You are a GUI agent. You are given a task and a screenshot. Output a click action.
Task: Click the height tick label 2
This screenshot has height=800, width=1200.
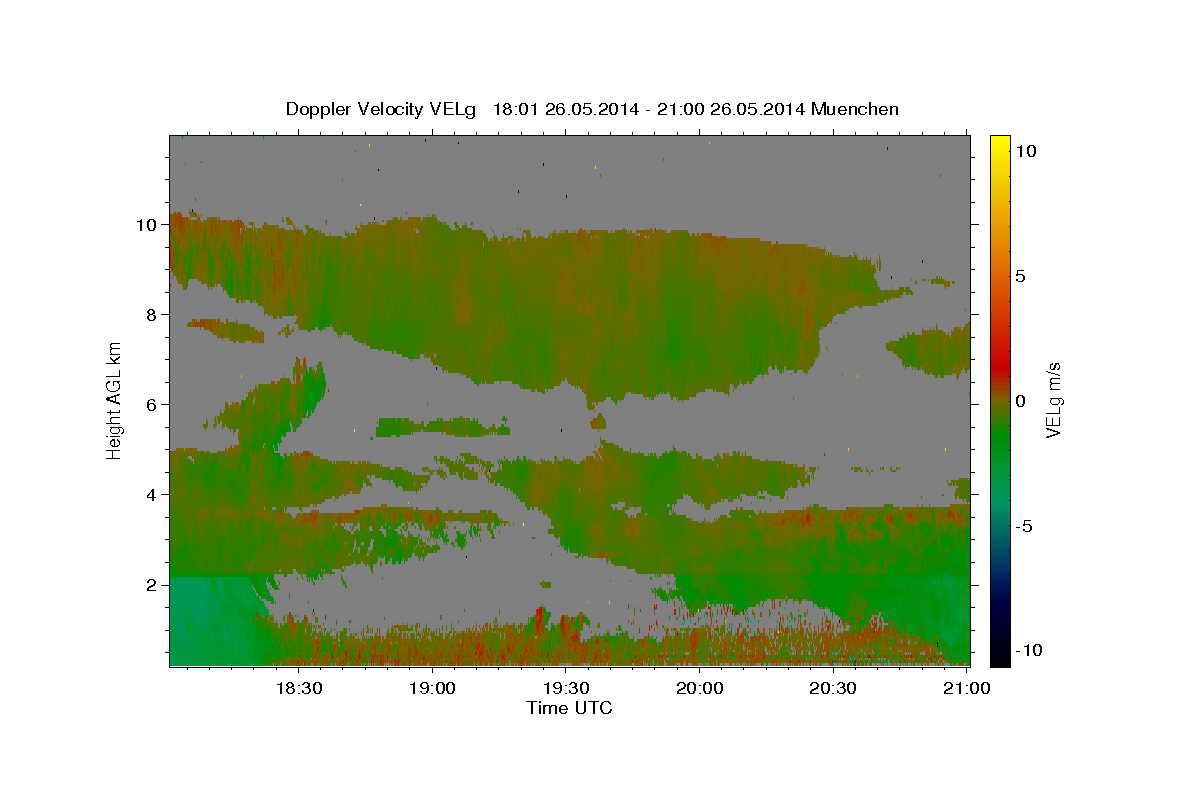coord(153,585)
